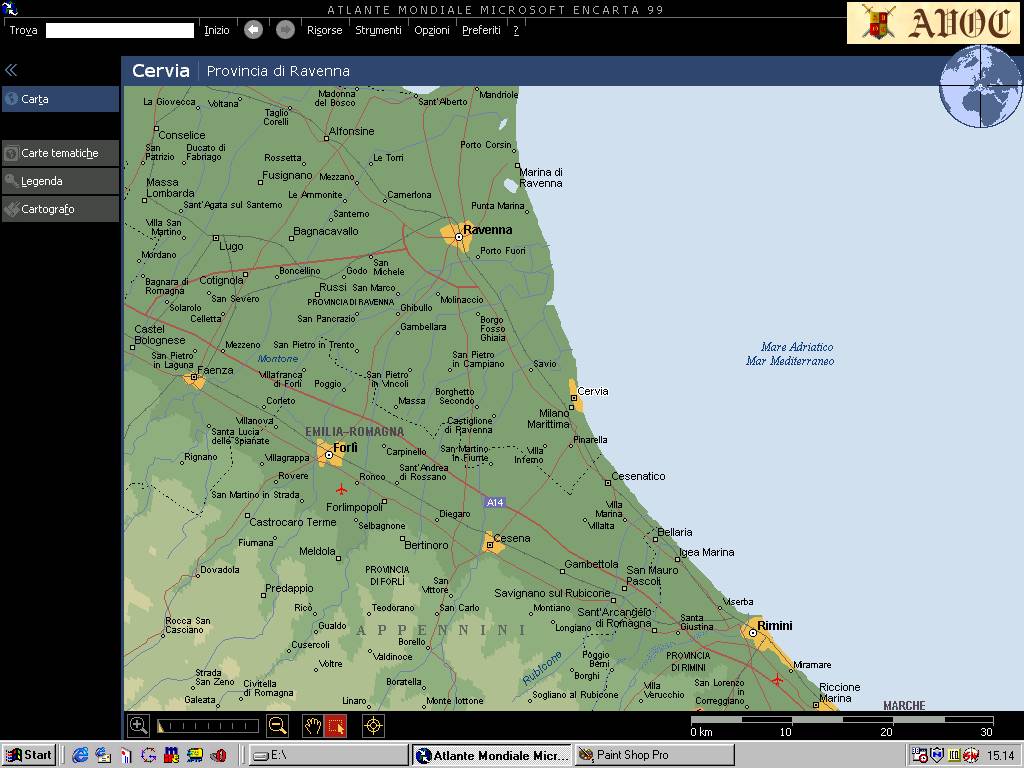Go forward with the right arrow button
This screenshot has width=1024, height=768.
[x=285, y=30]
